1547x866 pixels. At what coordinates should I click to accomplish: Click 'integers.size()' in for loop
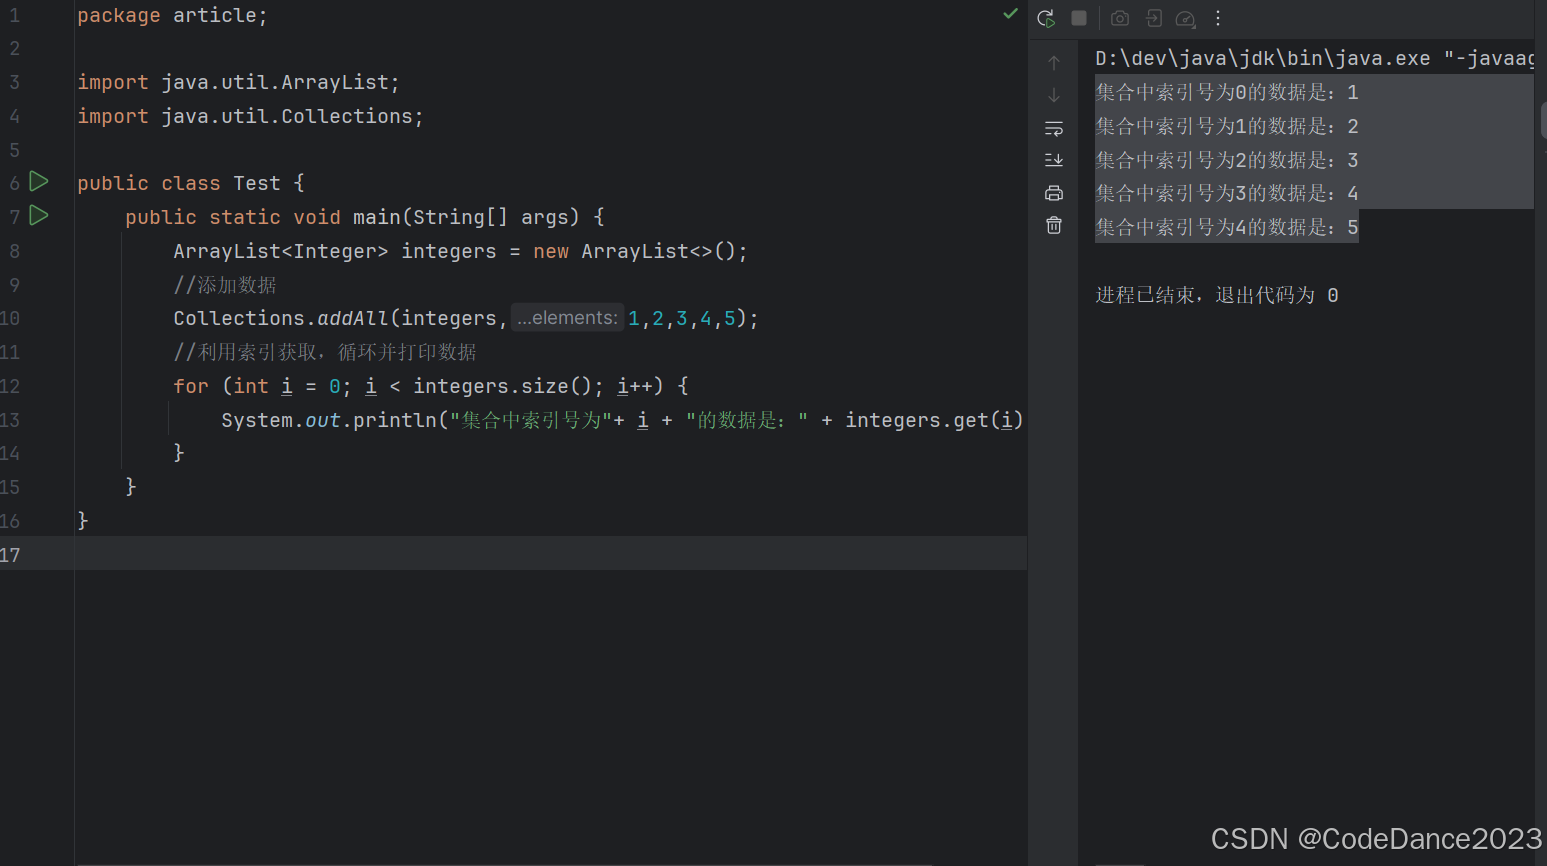505,386
